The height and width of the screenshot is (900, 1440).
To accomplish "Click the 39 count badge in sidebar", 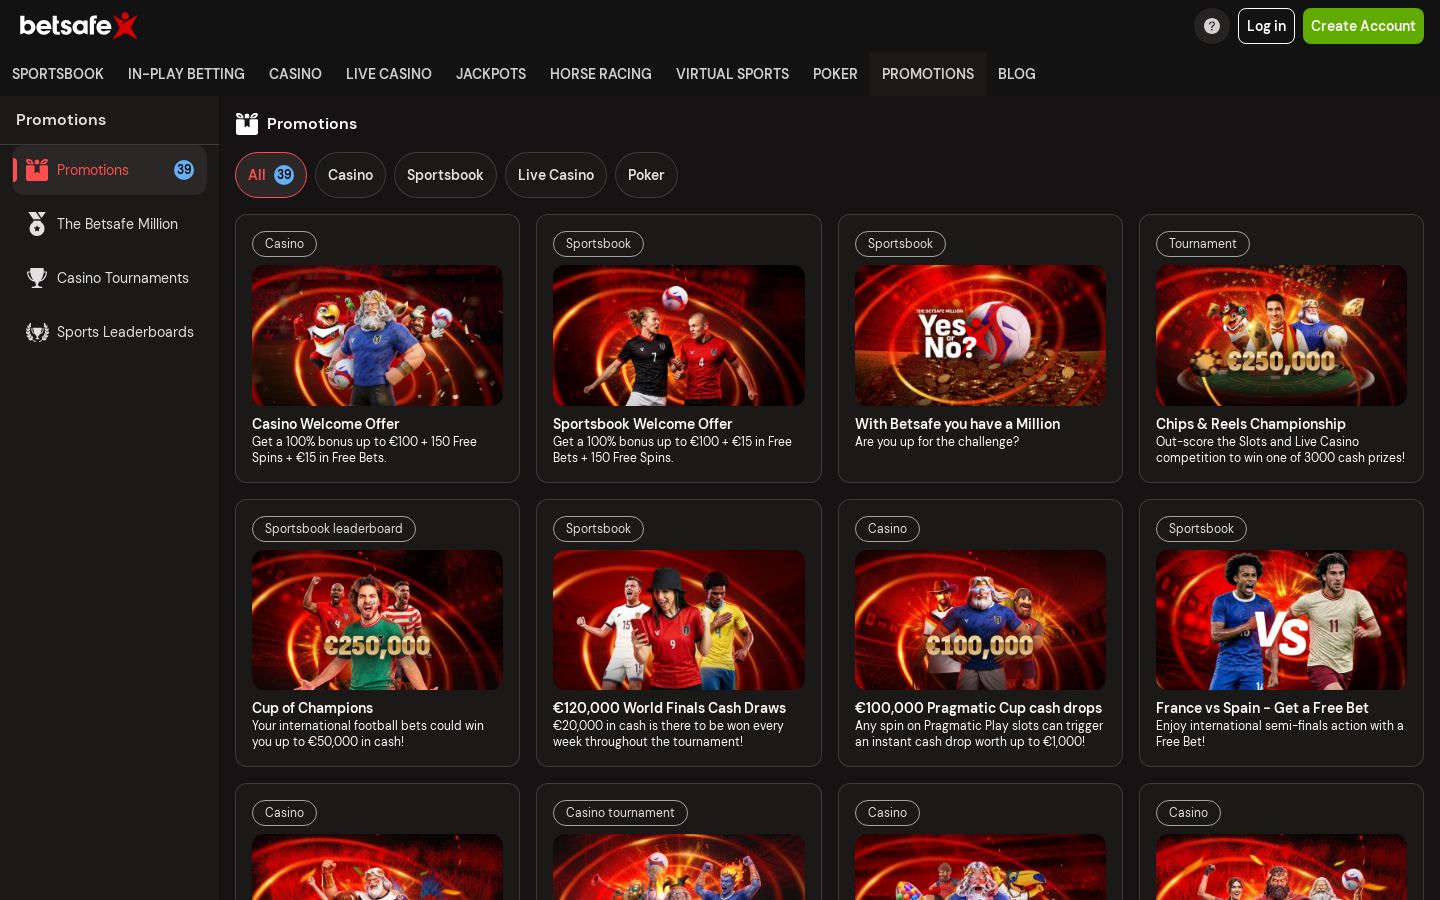I will [x=184, y=170].
